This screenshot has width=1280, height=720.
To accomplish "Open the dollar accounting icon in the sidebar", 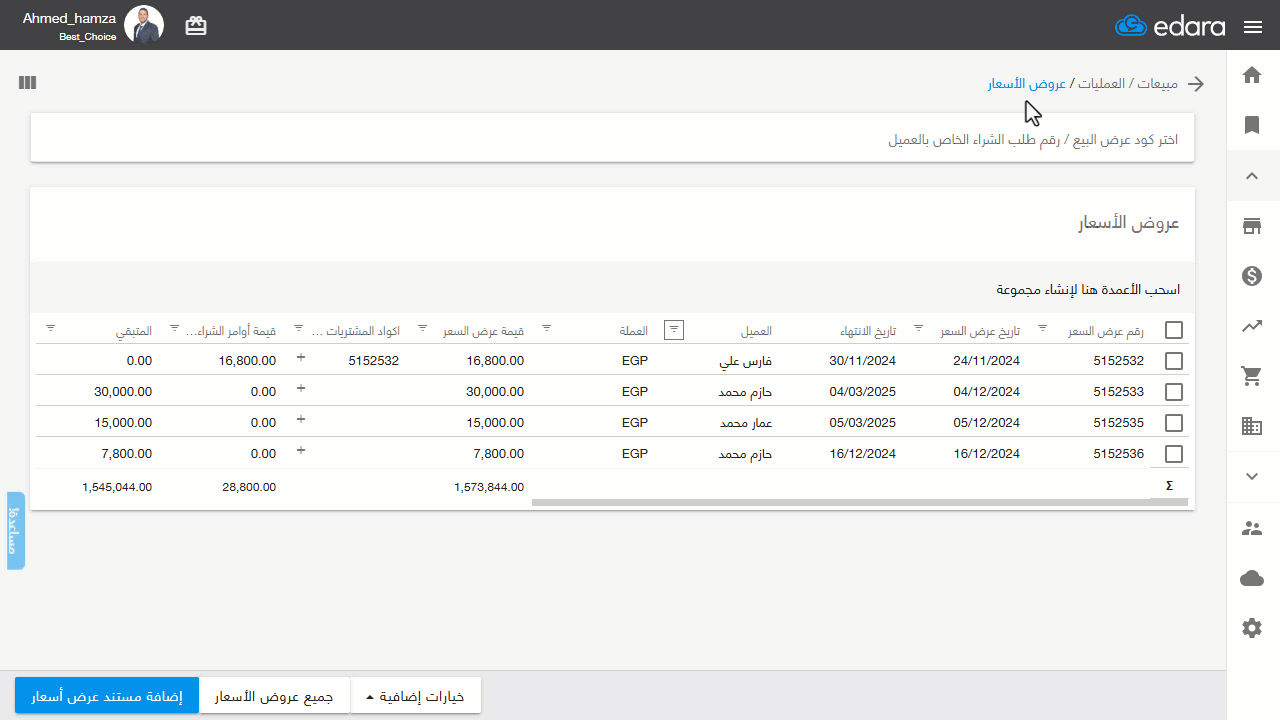I will coord(1252,276).
